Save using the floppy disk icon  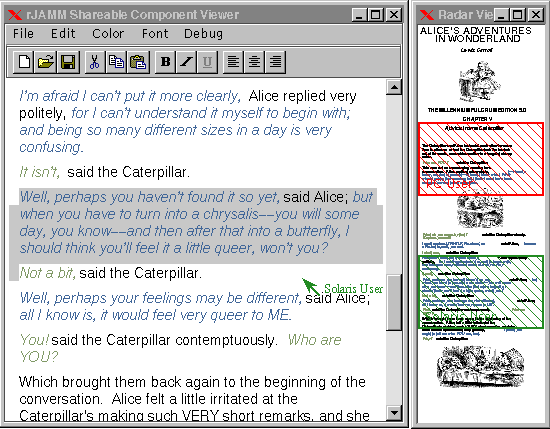68,62
